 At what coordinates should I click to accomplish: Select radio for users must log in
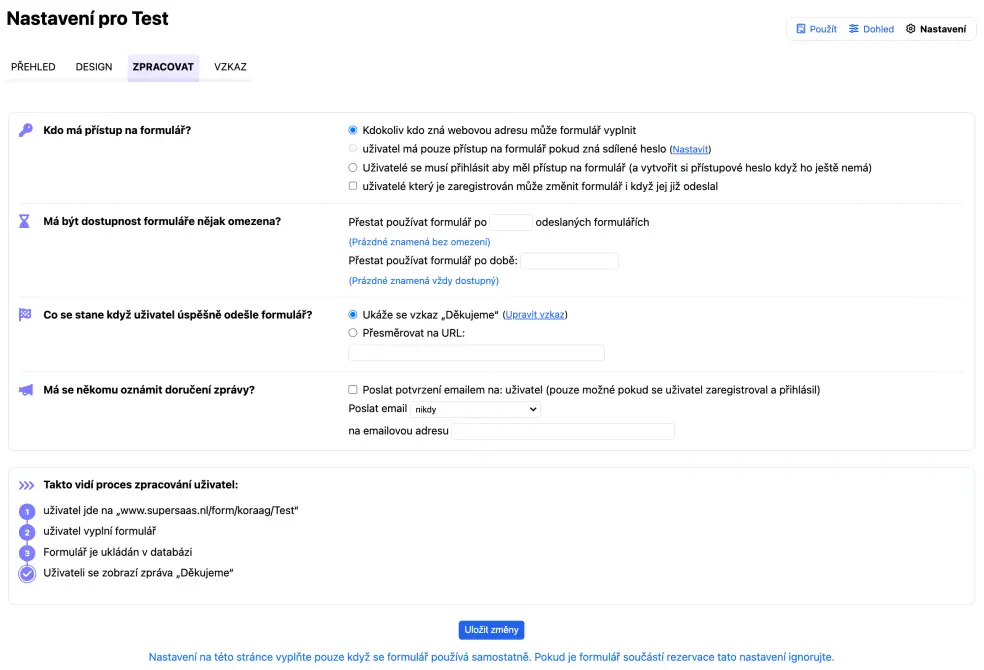click(353, 168)
